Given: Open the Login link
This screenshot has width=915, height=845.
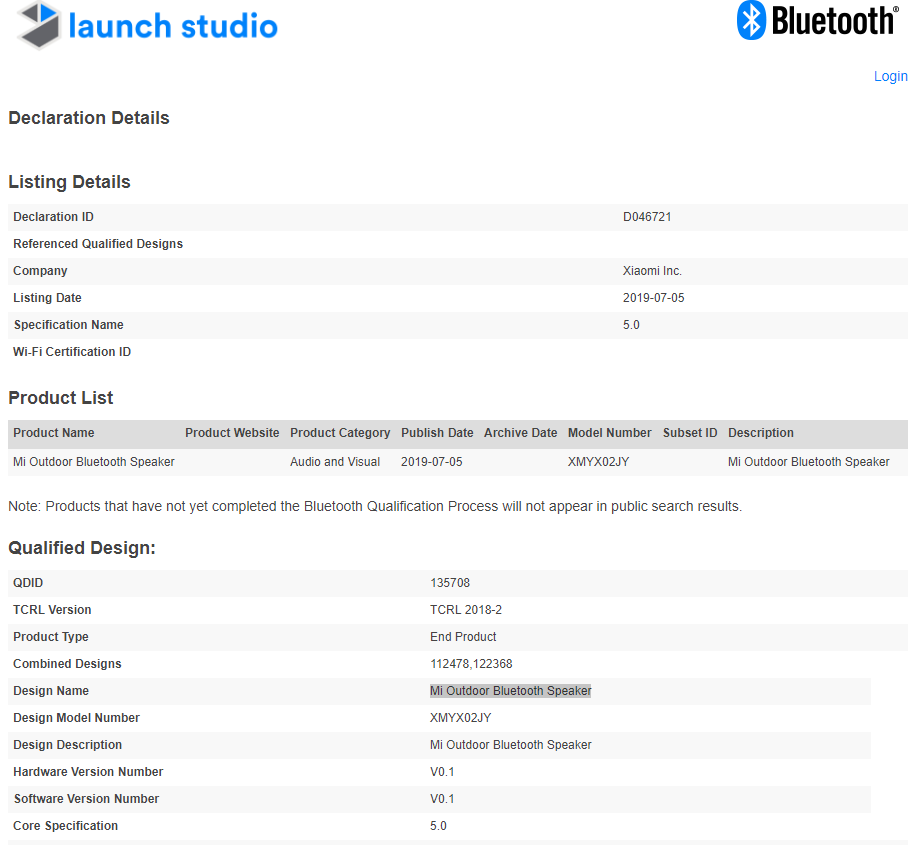Looking at the screenshot, I should [x=890, y=76].
